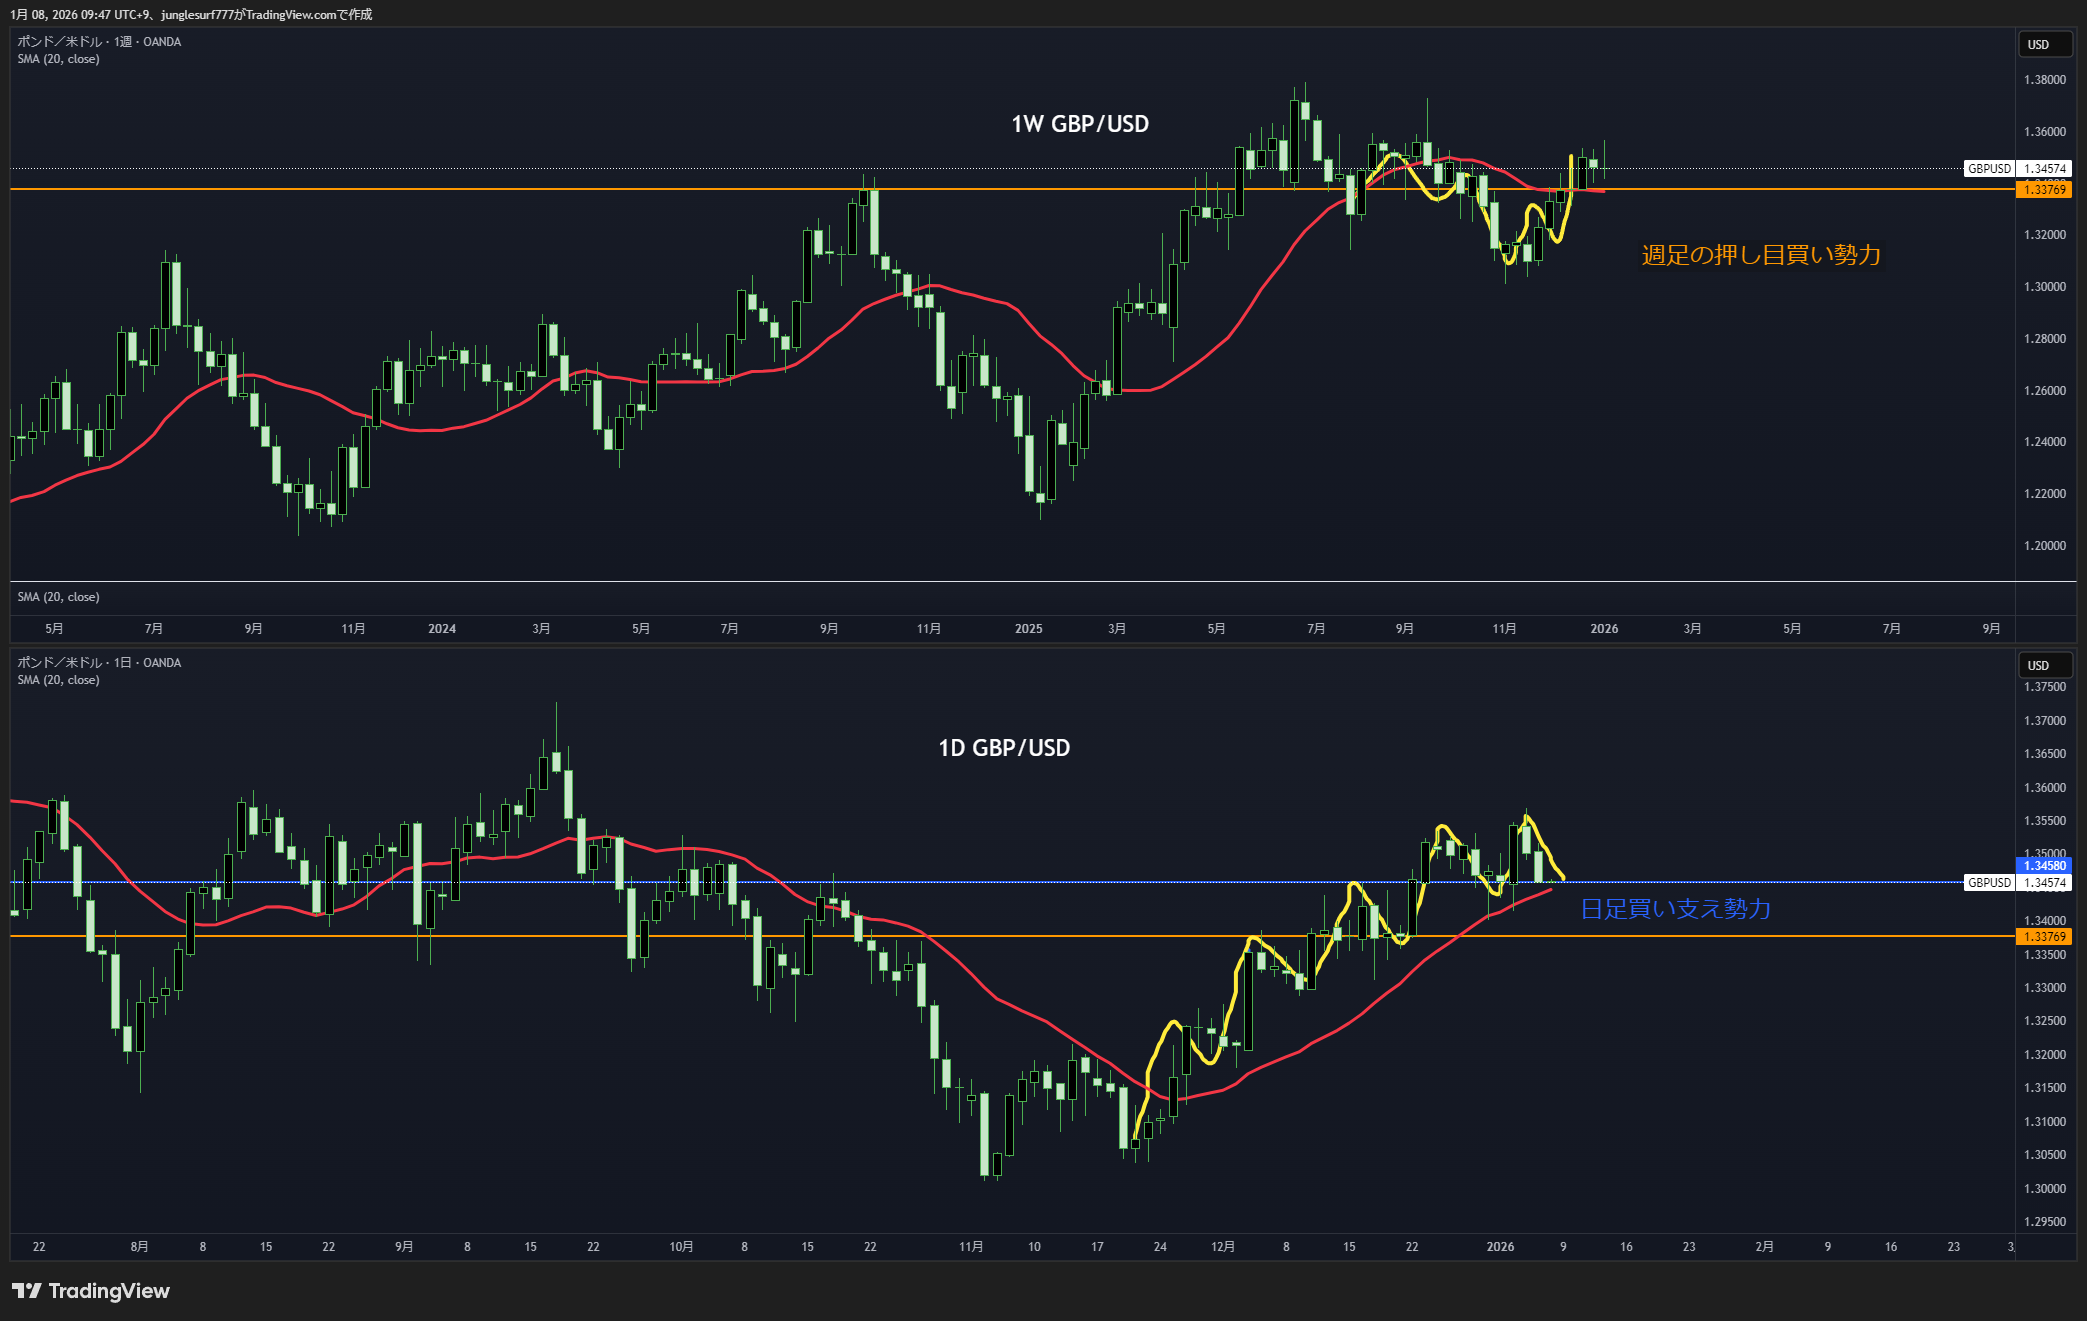The height and width of the screenshot is (1321, 2087).
Task: Click the TradingView.com creation caption at top
Action: [190, 14]
